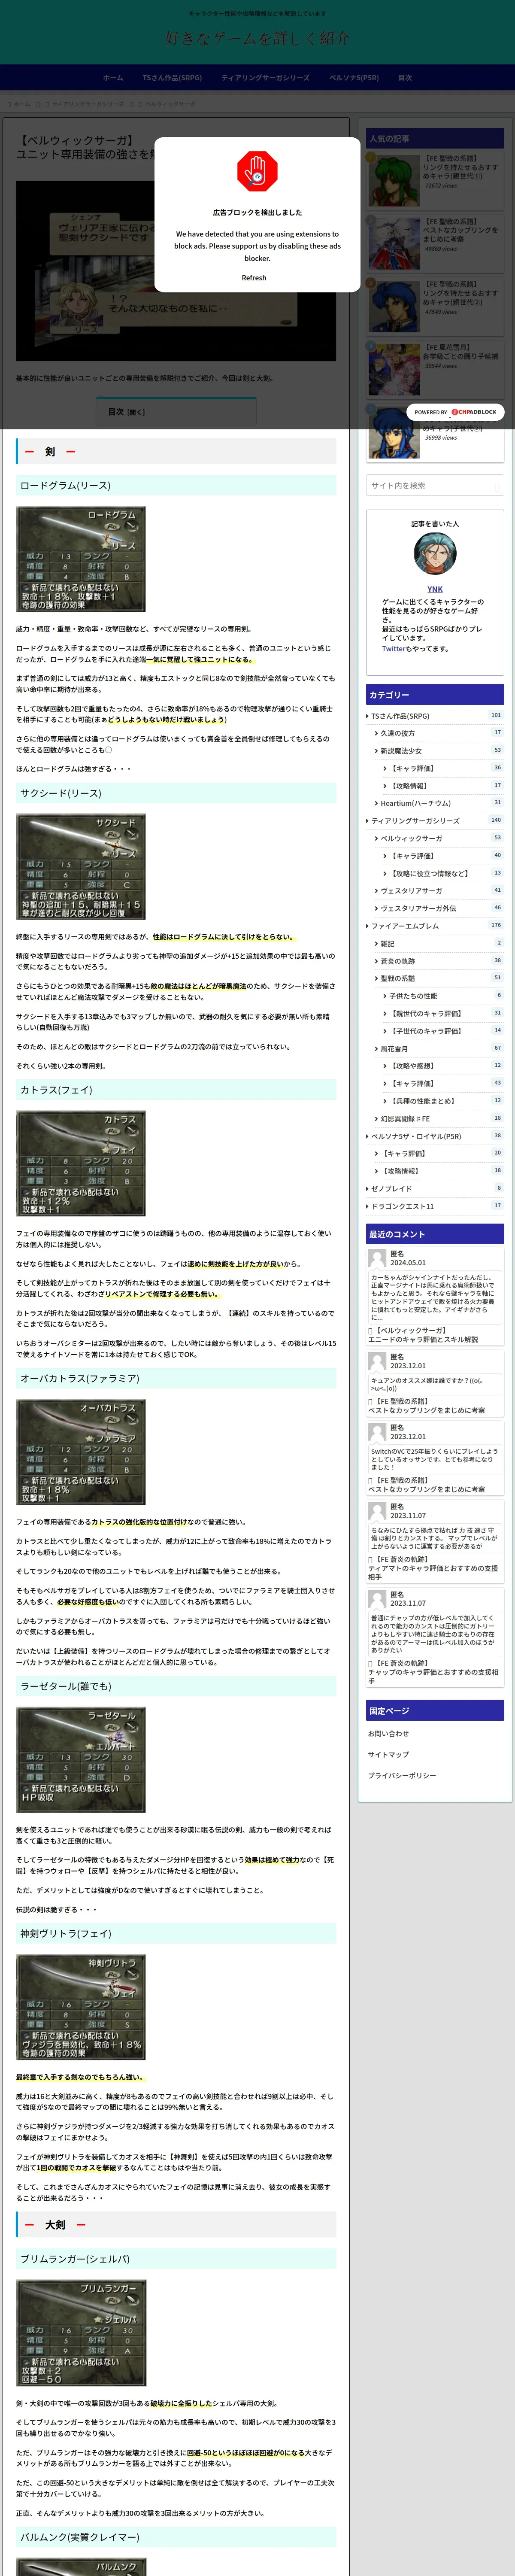
Task: Click the サクシード weapon stats image
Action: click(x=81, y=867)
